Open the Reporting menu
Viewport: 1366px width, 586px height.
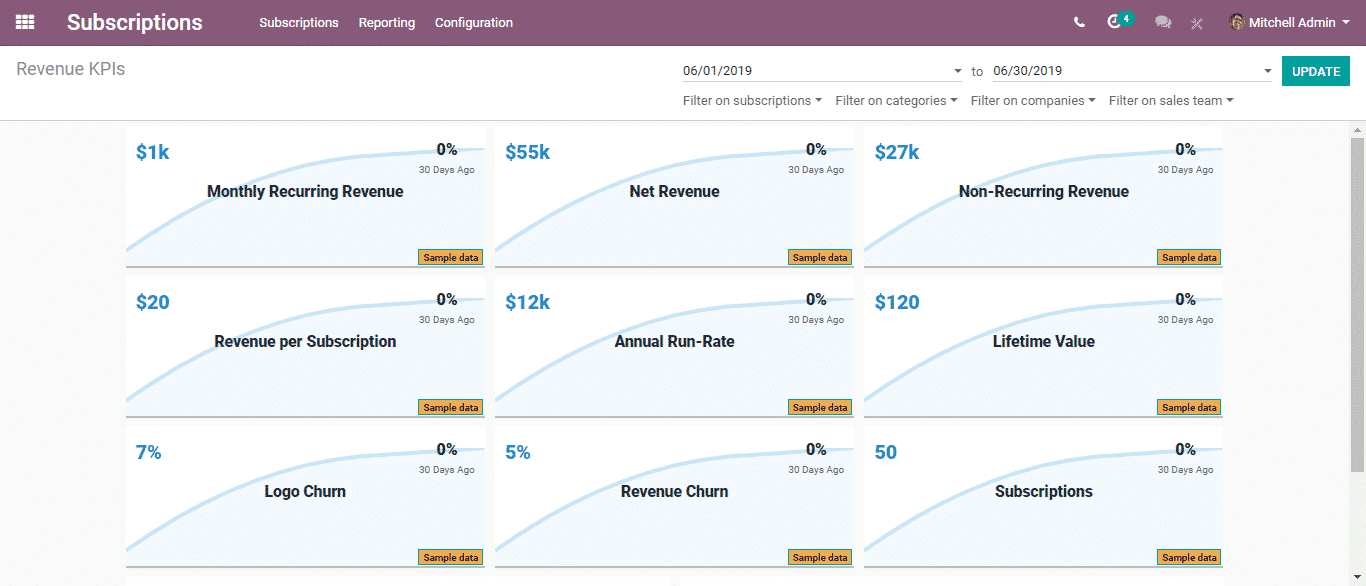coord(386,22)
